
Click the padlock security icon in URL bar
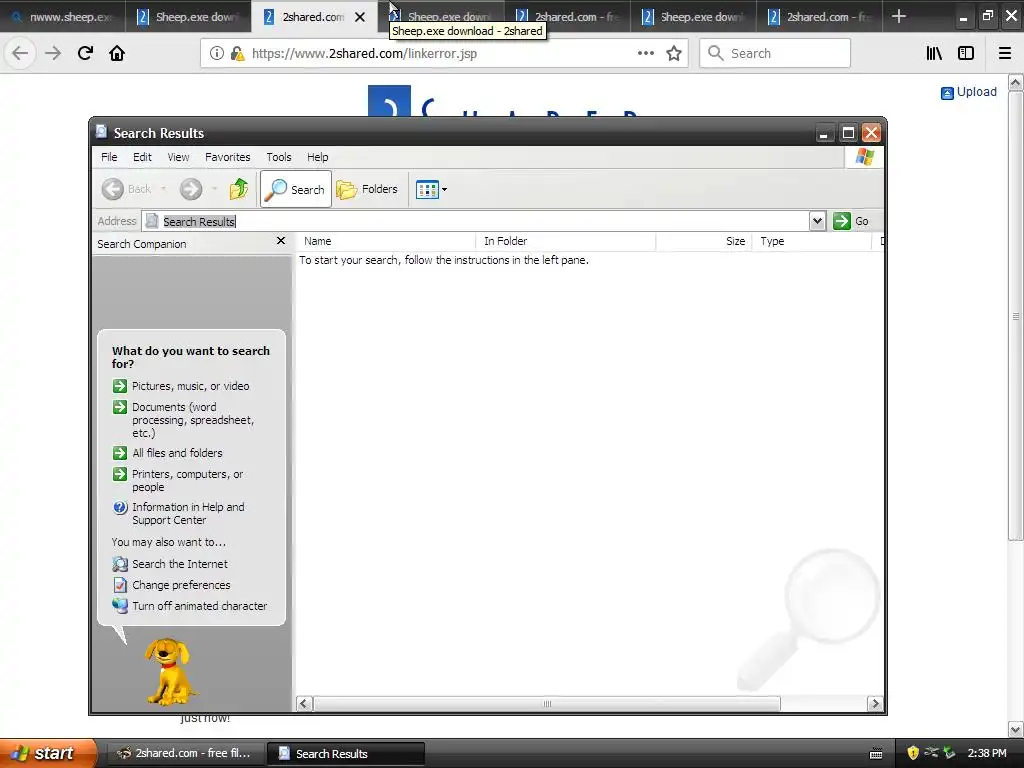237,53
